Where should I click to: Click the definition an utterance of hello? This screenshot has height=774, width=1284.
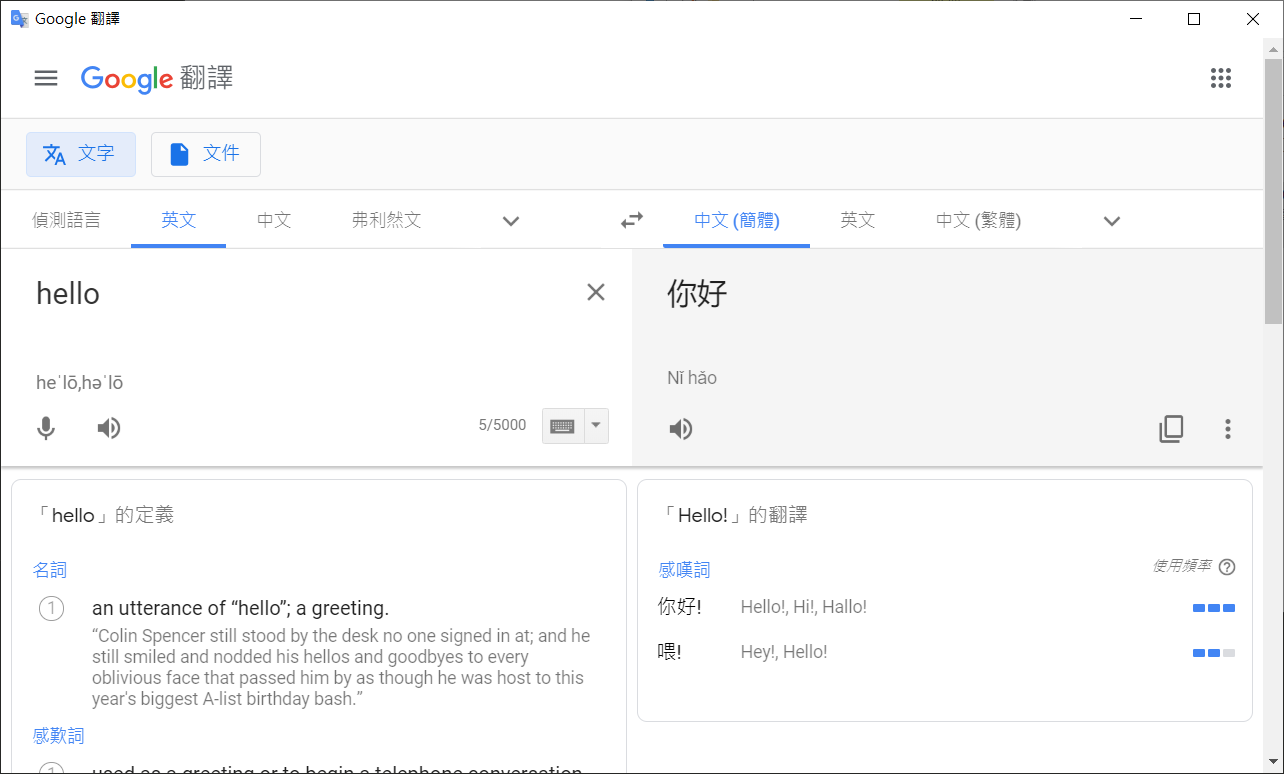240,608
